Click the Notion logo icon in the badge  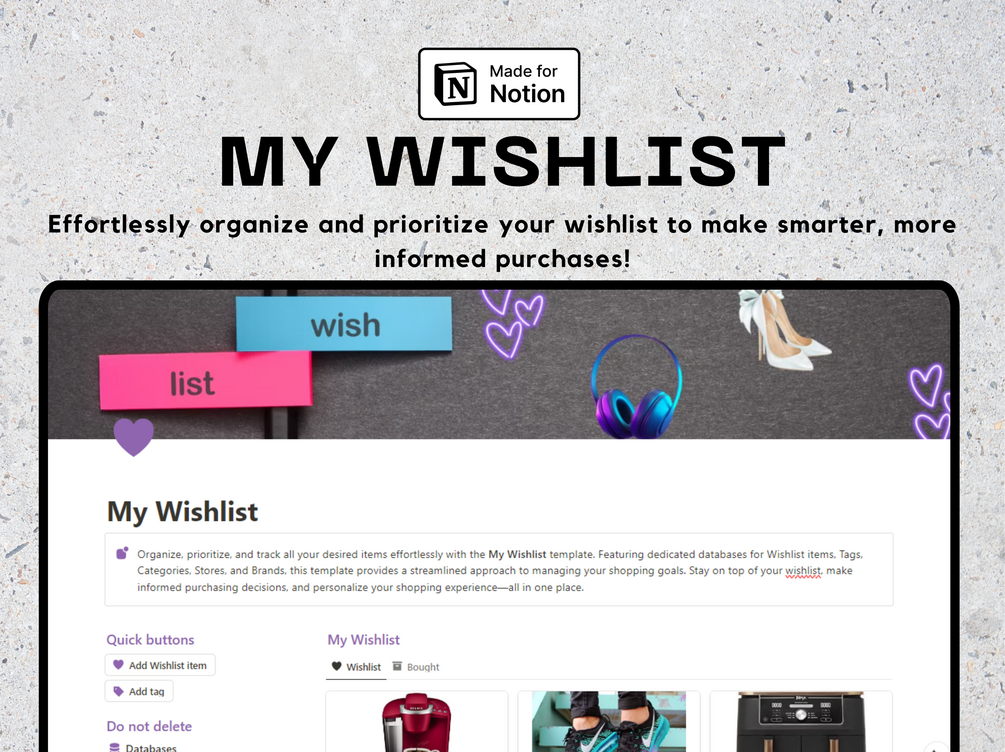coord(455,84)
